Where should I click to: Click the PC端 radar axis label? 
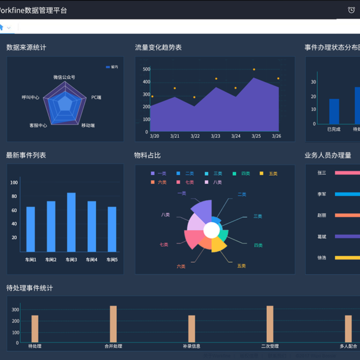coord(96,98)
